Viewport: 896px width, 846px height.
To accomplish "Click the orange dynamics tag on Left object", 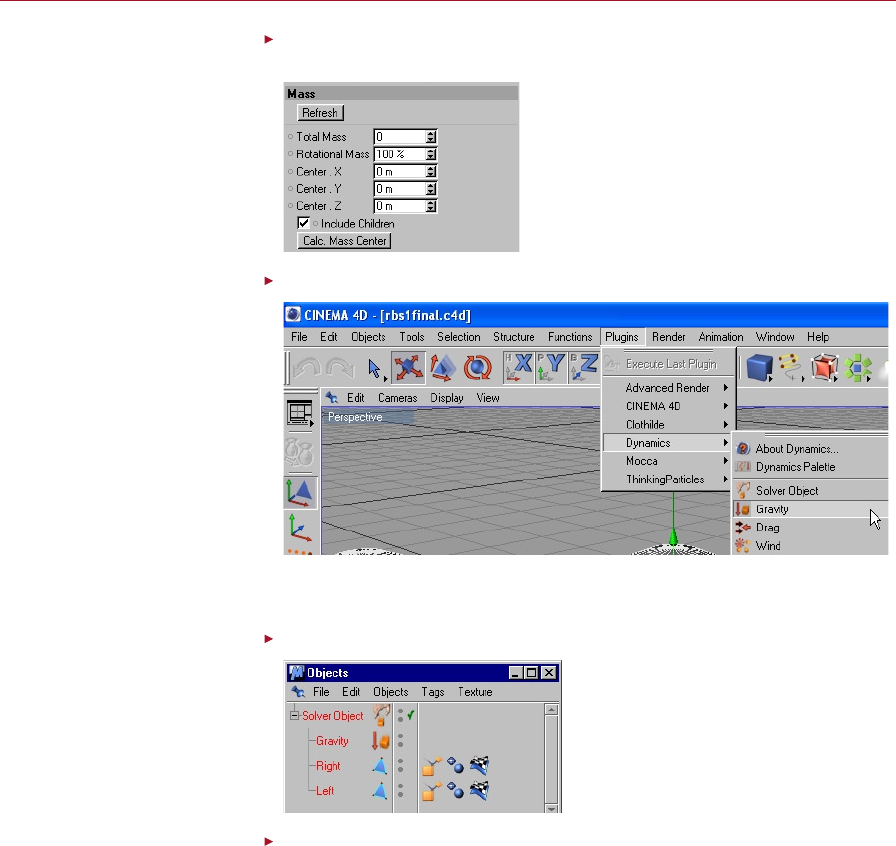I will click(x=432, y=791).
